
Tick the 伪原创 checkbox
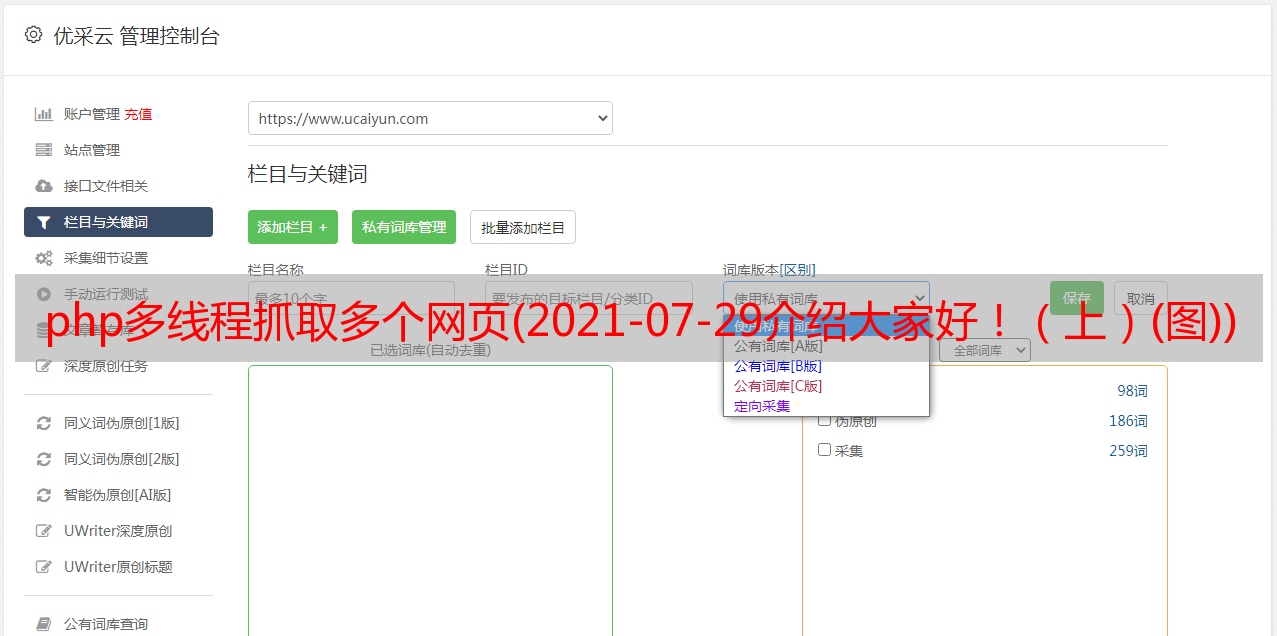[825, 420]
